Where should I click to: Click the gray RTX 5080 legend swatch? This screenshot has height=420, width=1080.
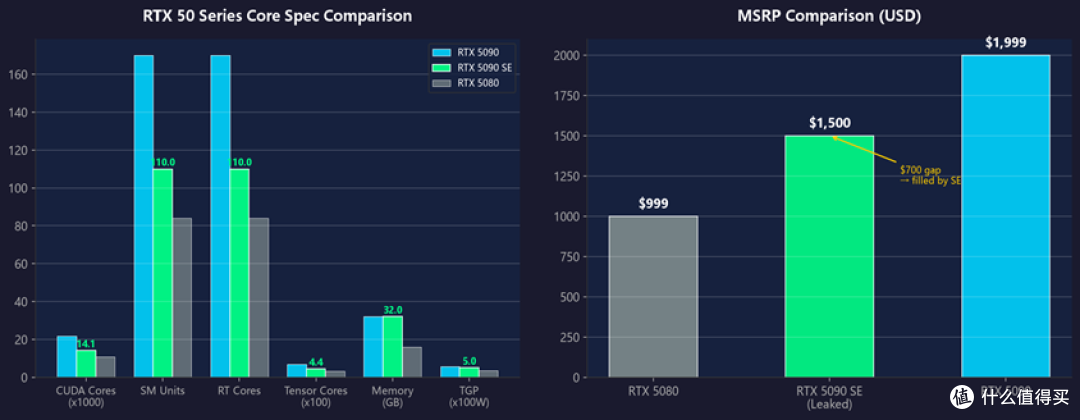click(x=441, y=83)
